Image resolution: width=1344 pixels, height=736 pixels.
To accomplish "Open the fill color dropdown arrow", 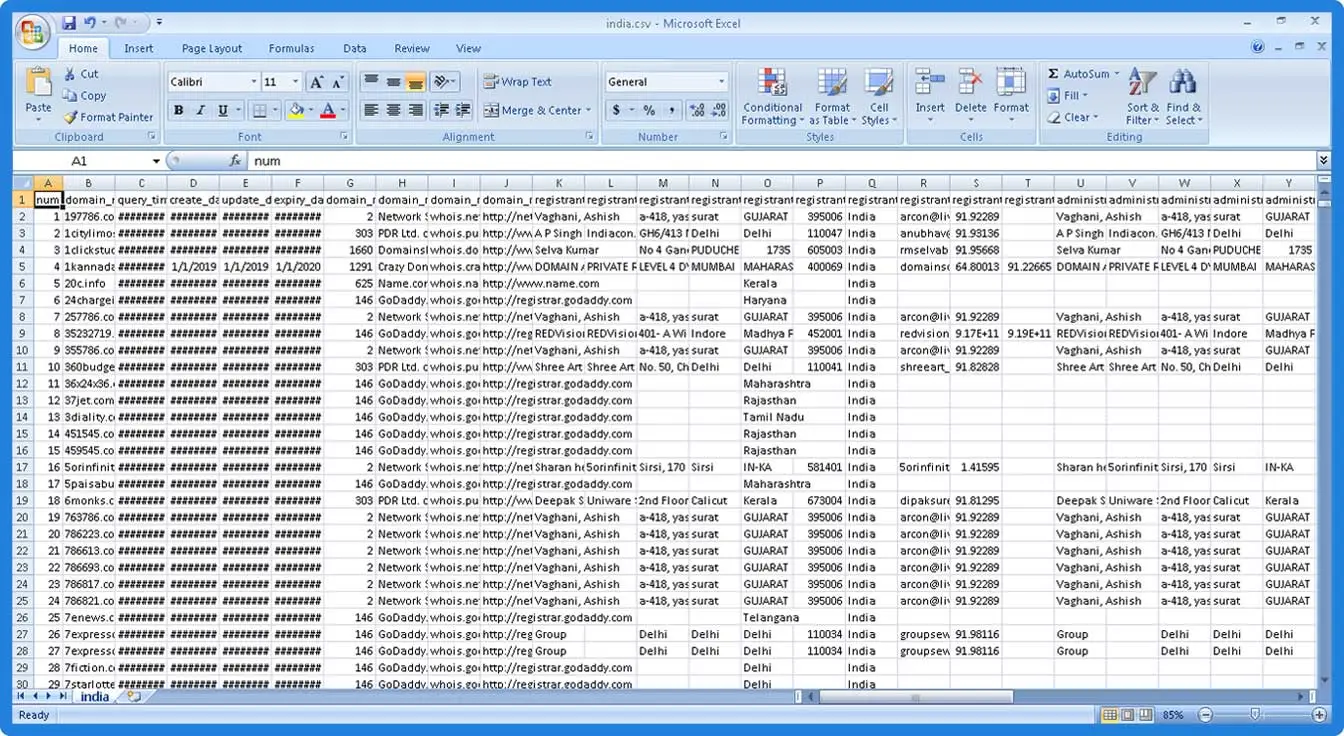I will [311, 110].
